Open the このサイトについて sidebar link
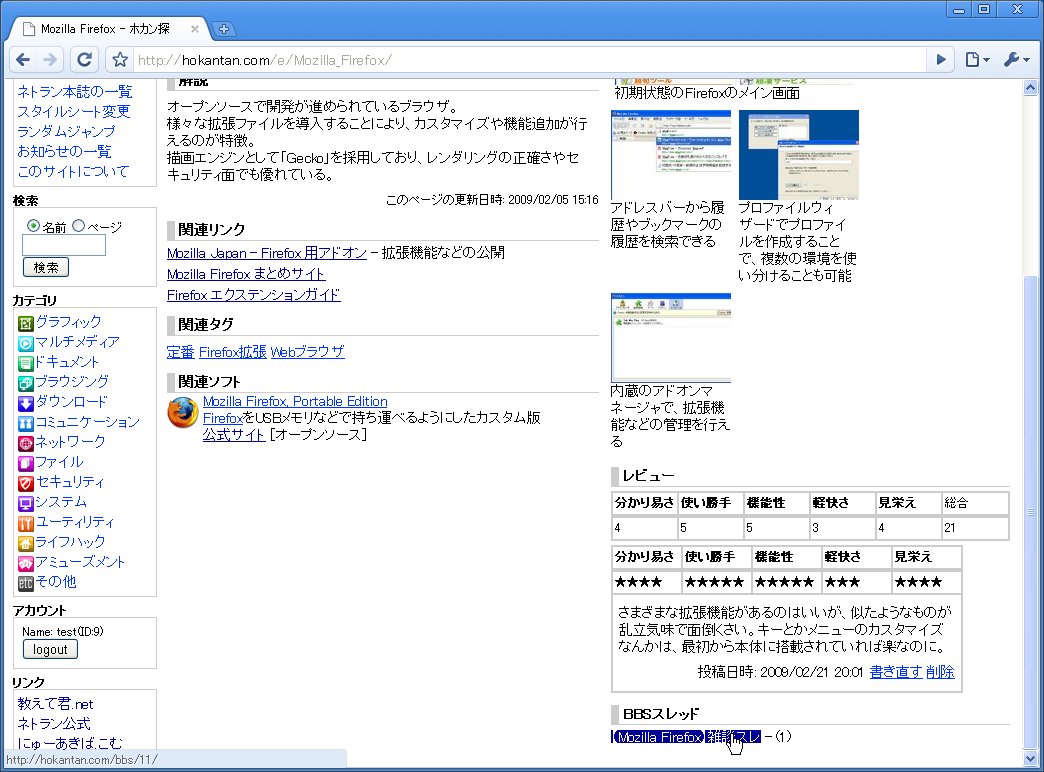 point(73,171)
